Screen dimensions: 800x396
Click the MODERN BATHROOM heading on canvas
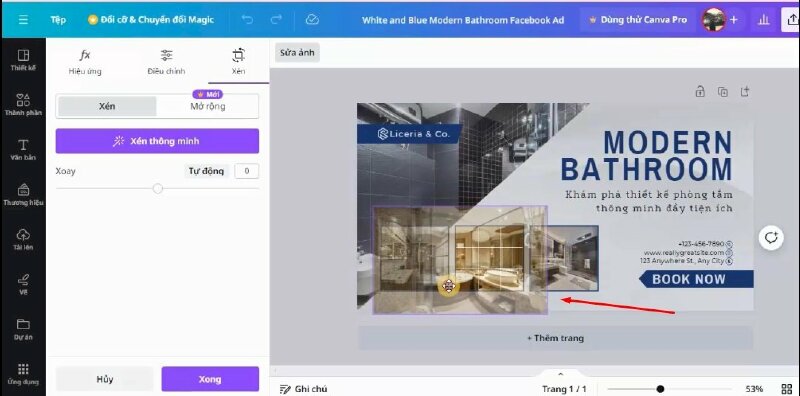(x=647, y=156)
